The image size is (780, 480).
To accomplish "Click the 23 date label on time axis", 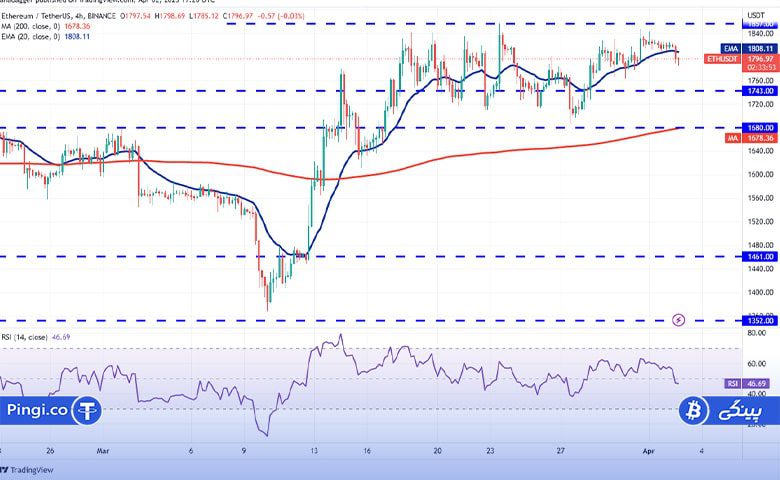I will (490, 451).
